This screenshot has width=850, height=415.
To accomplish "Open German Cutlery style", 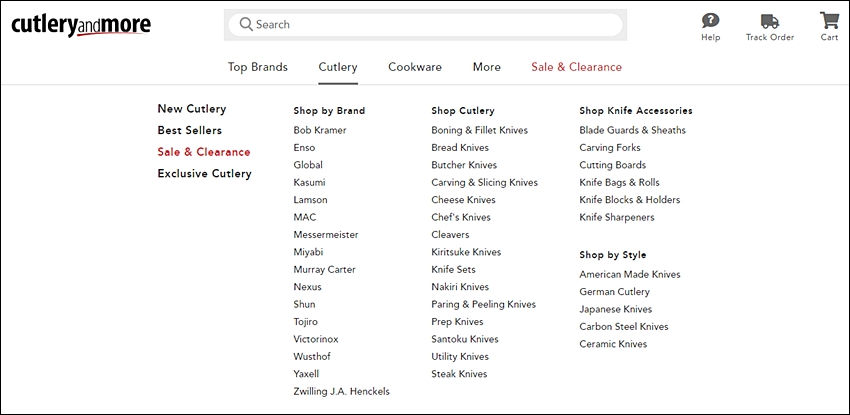I will (x=614, y=291).
